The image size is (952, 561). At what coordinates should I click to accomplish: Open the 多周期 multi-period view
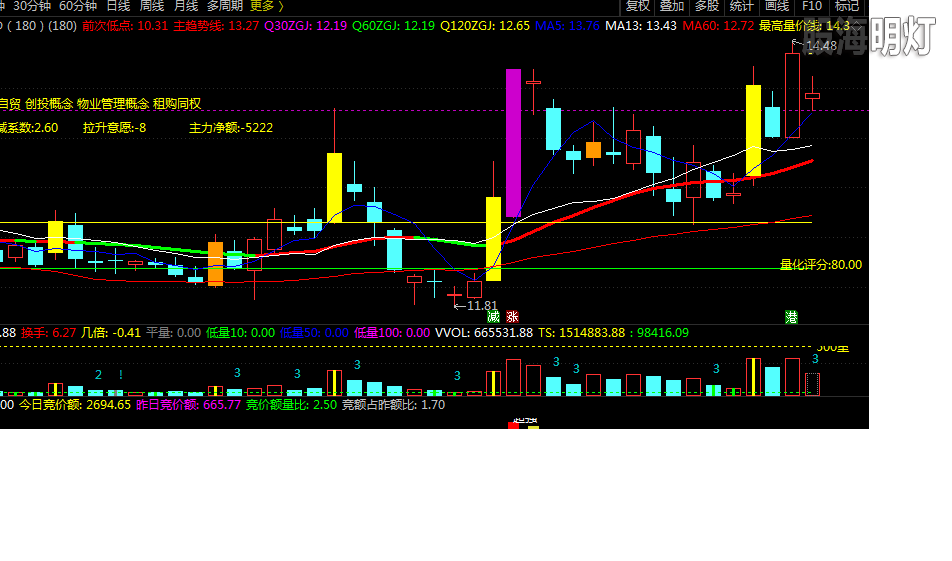click(225, 6)
